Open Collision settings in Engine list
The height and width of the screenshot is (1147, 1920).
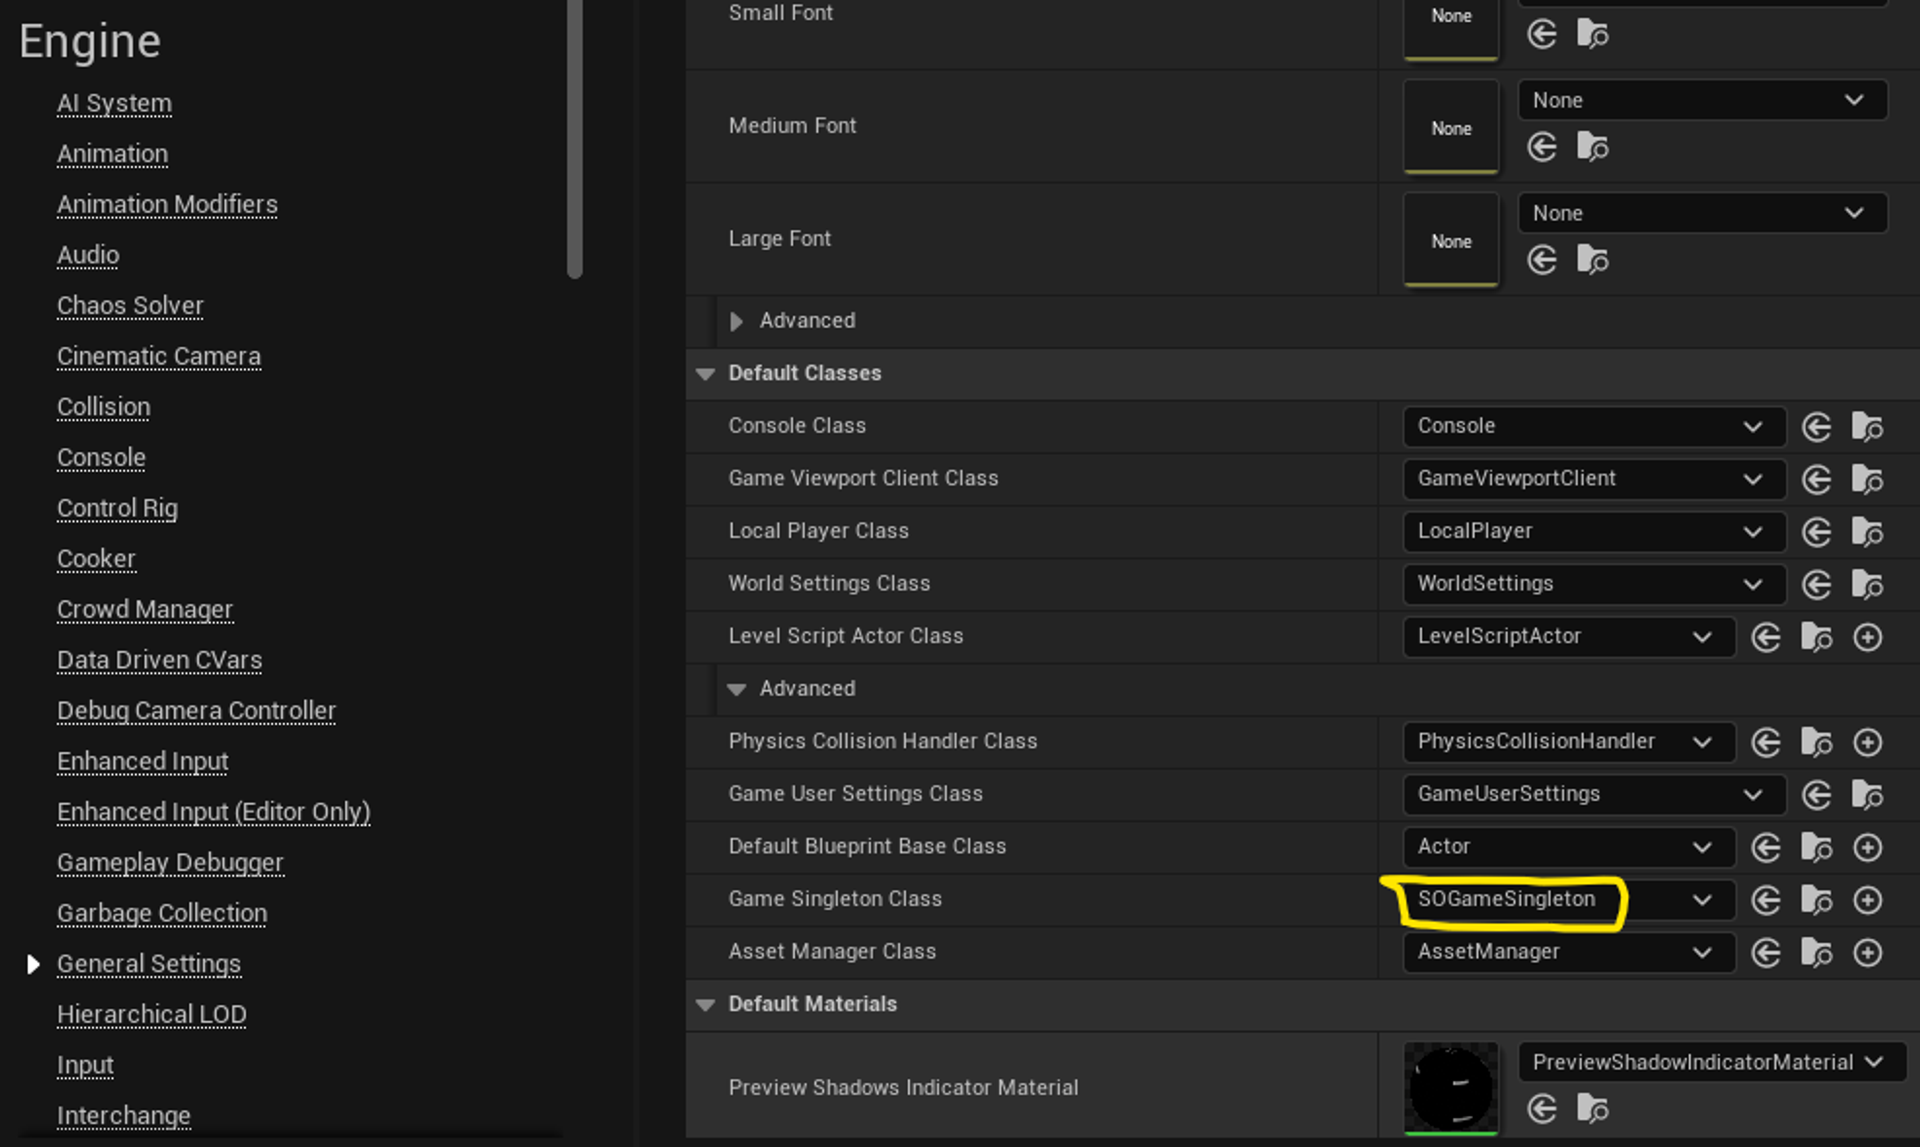(103, 407)
